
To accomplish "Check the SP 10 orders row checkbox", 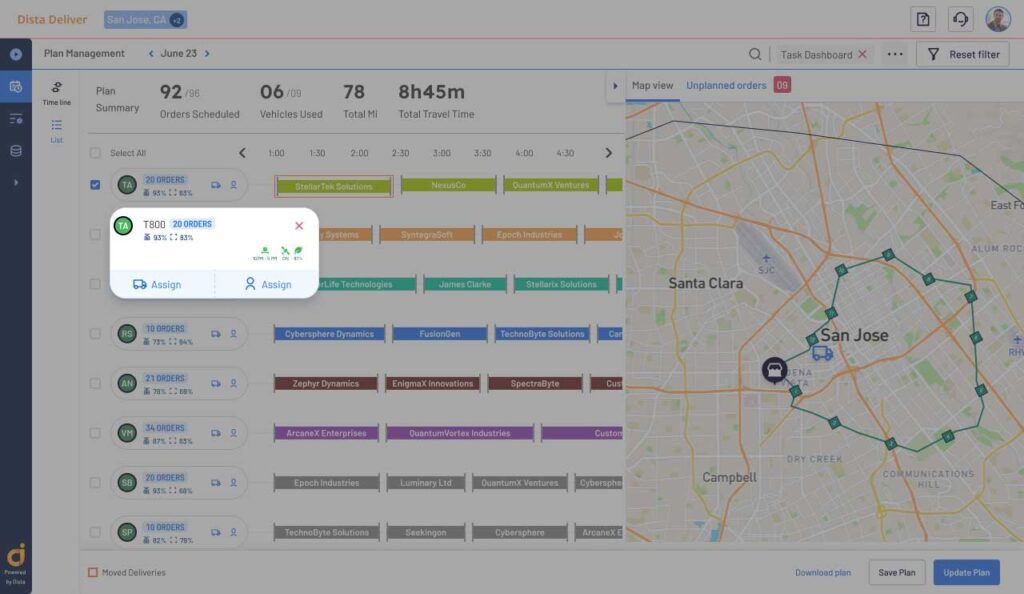I will pos(95,532).
